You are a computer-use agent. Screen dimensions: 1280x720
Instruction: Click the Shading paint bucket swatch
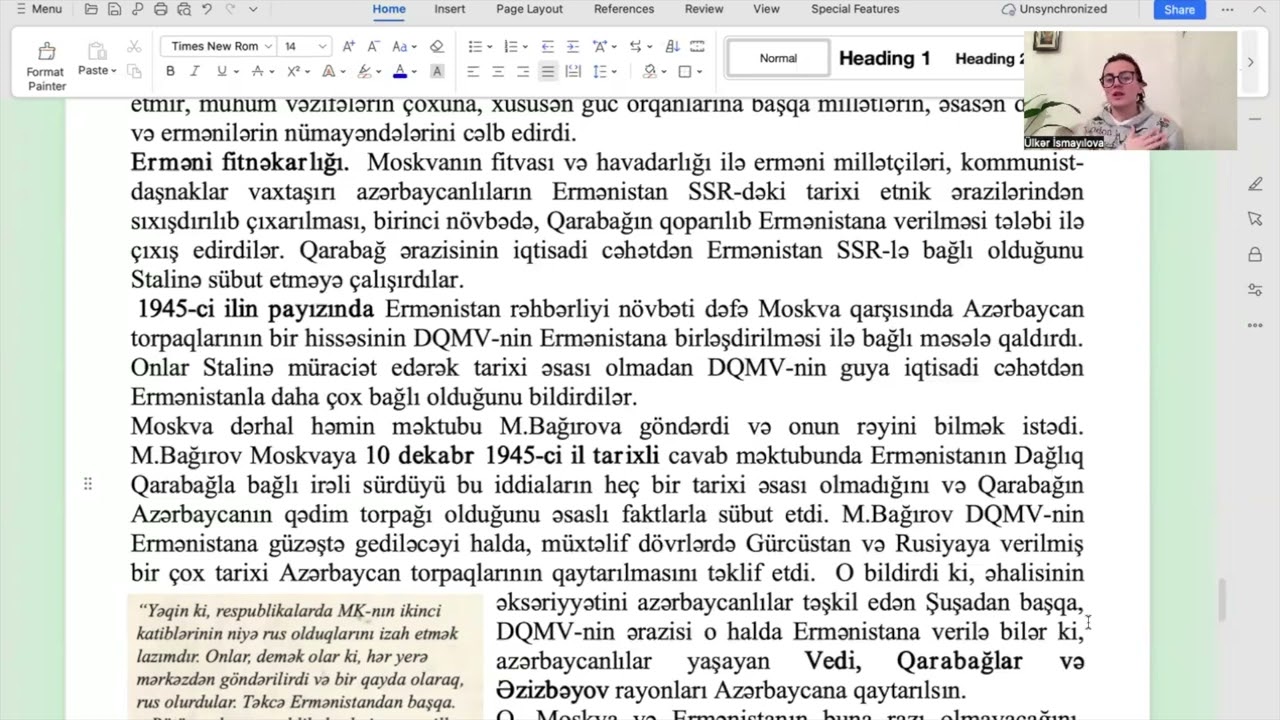tap(650, 71)
